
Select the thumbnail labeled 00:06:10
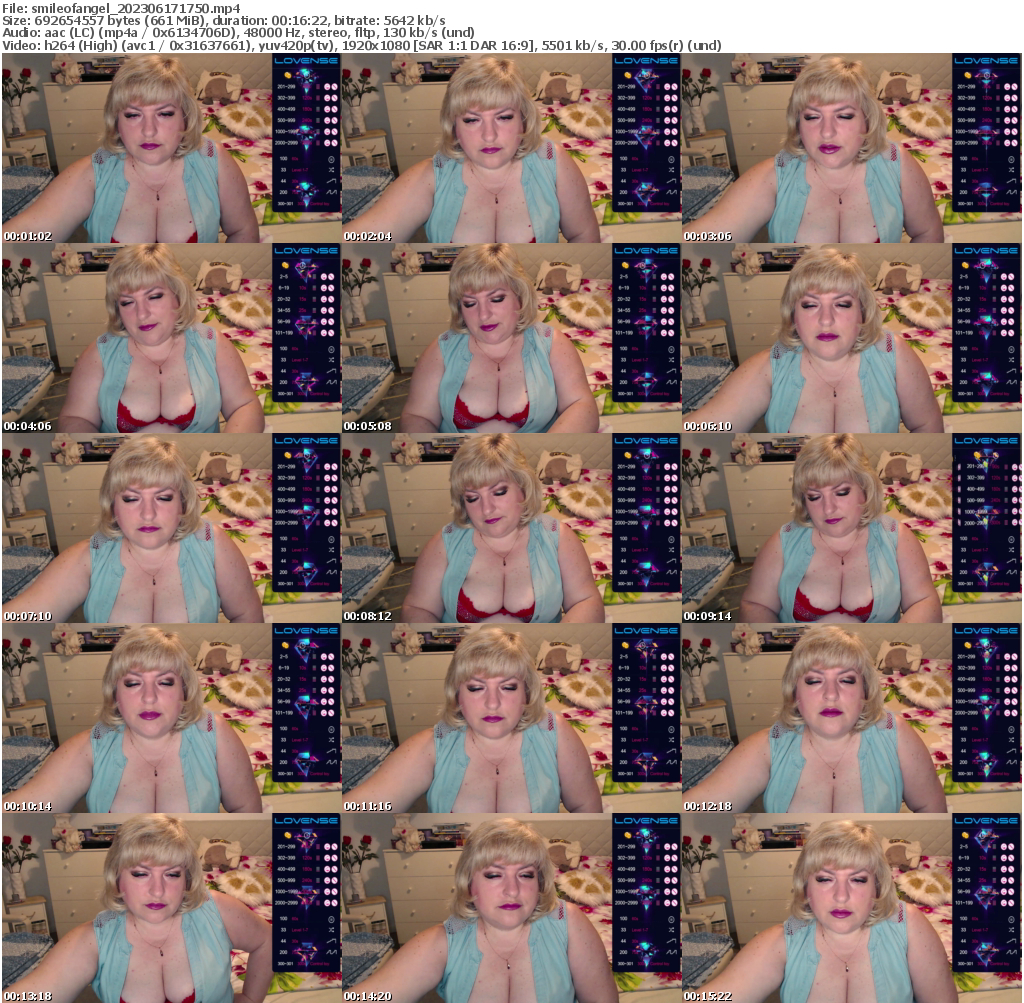click(x=851, y=338)
